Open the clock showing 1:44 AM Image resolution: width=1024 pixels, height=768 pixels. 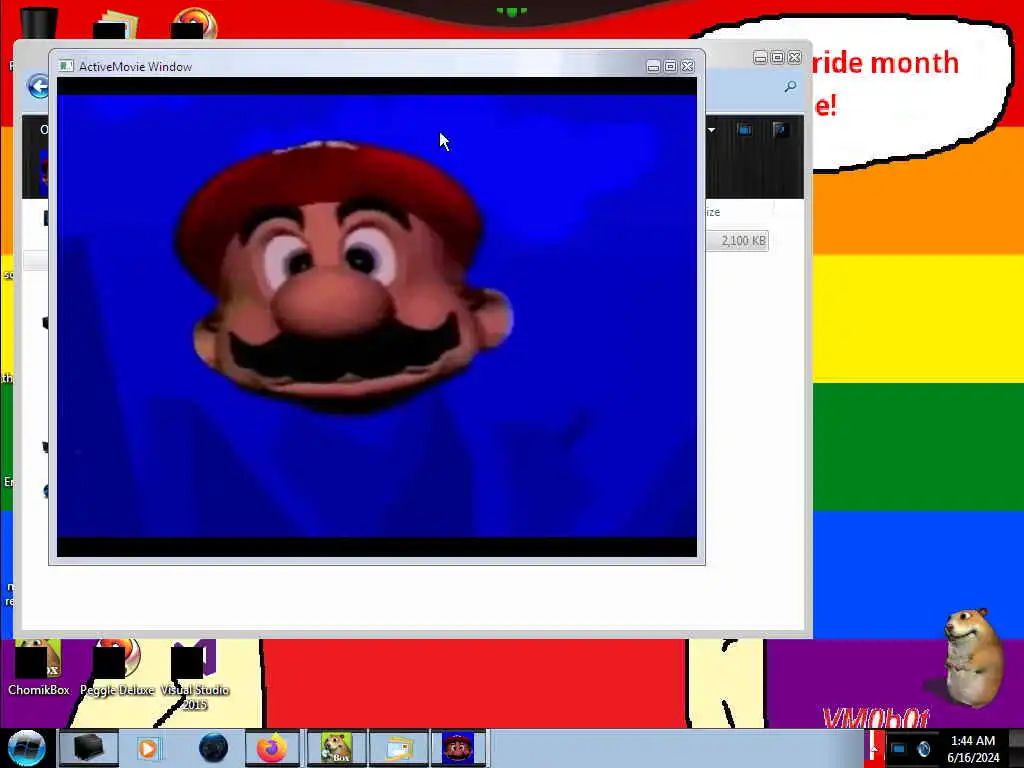click(973, 748)
